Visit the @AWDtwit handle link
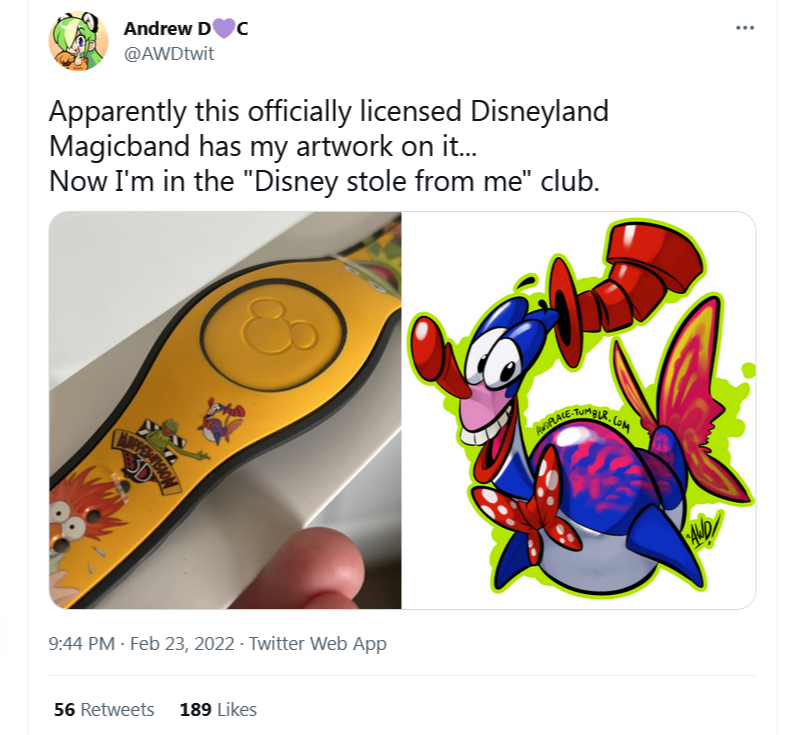Viewport: 785px width, 735px height. point(169,54)
